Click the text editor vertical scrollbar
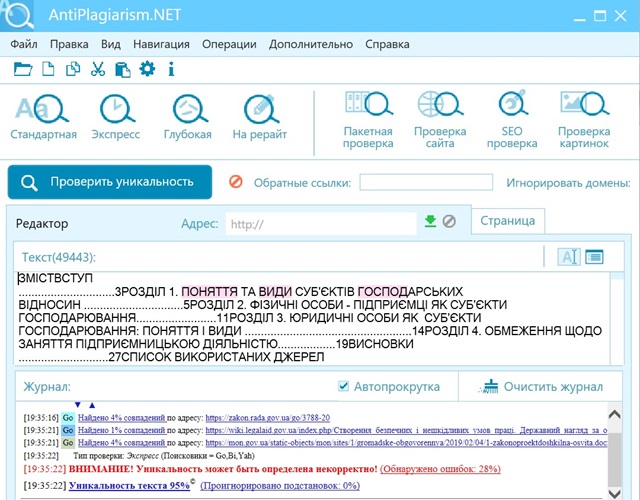 pyautogui.click(x=617, y=318)
